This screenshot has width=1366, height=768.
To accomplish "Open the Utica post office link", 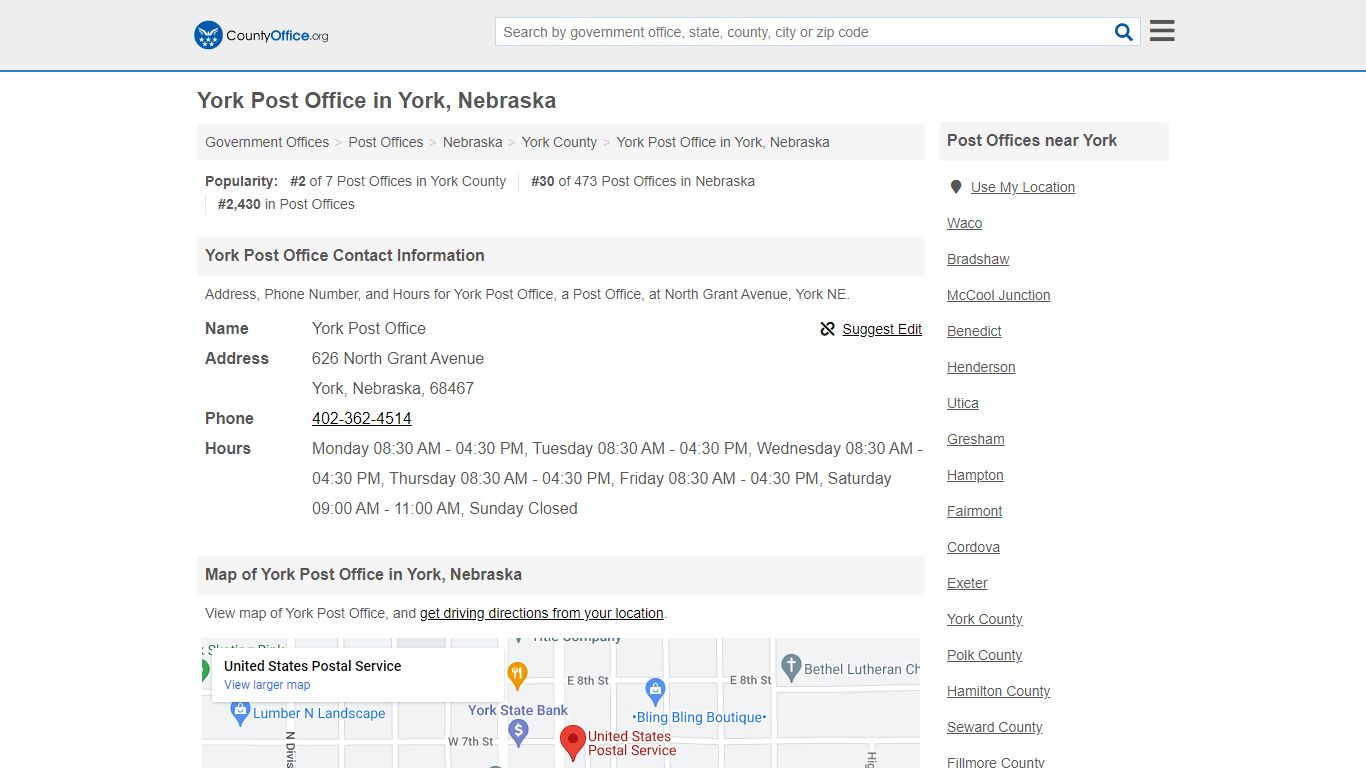I will coord(963,403).
